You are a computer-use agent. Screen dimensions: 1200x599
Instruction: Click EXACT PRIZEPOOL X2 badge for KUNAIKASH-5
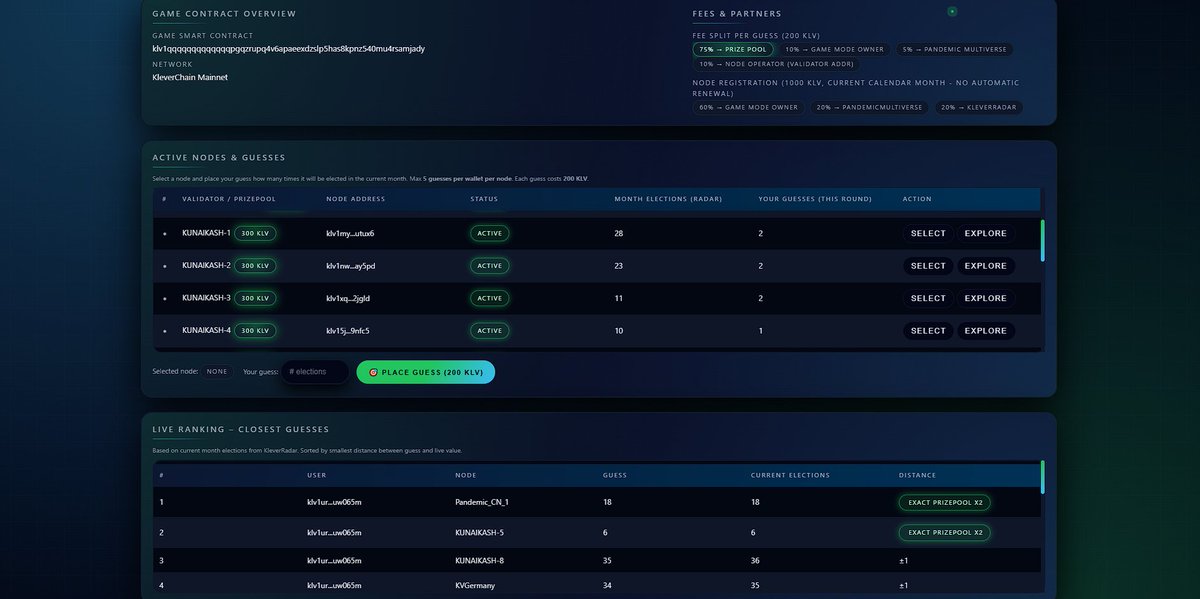coord(944,533)
